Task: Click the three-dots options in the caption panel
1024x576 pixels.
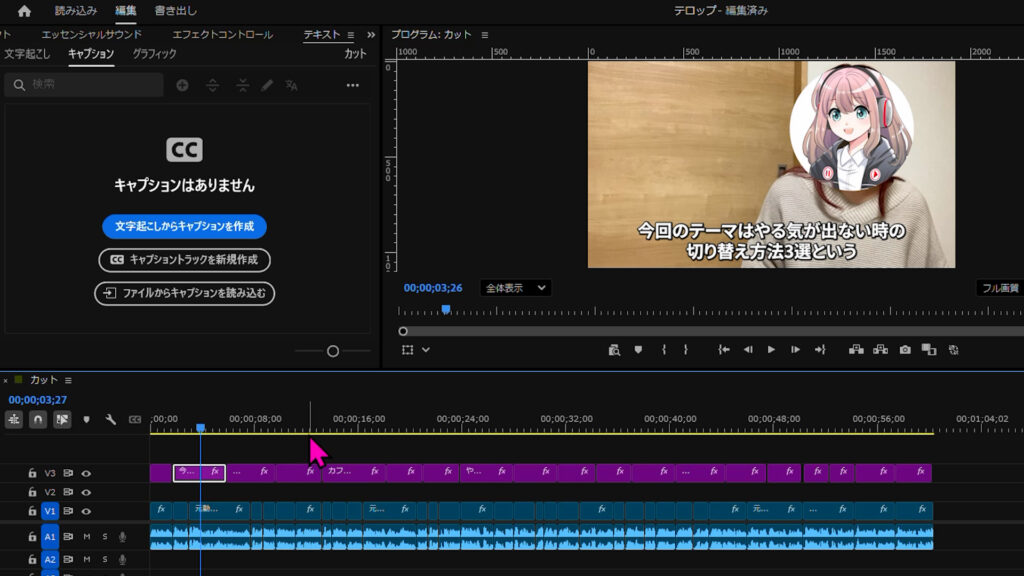Action: [352, 86]
